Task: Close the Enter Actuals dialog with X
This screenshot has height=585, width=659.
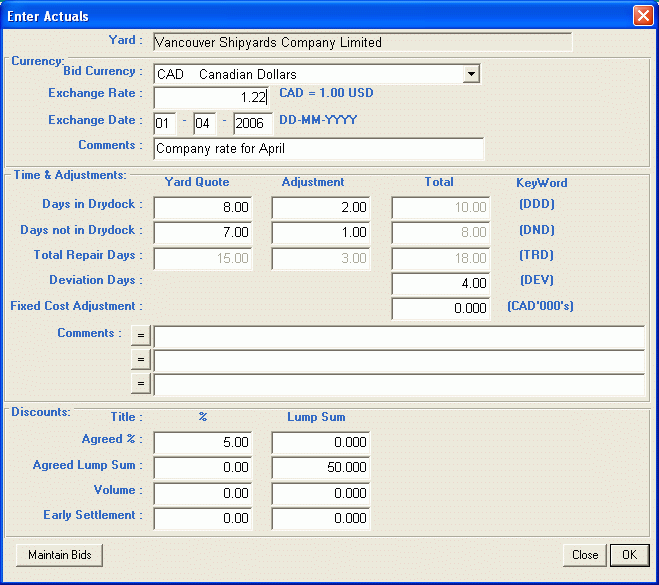Action: (642, 16)
